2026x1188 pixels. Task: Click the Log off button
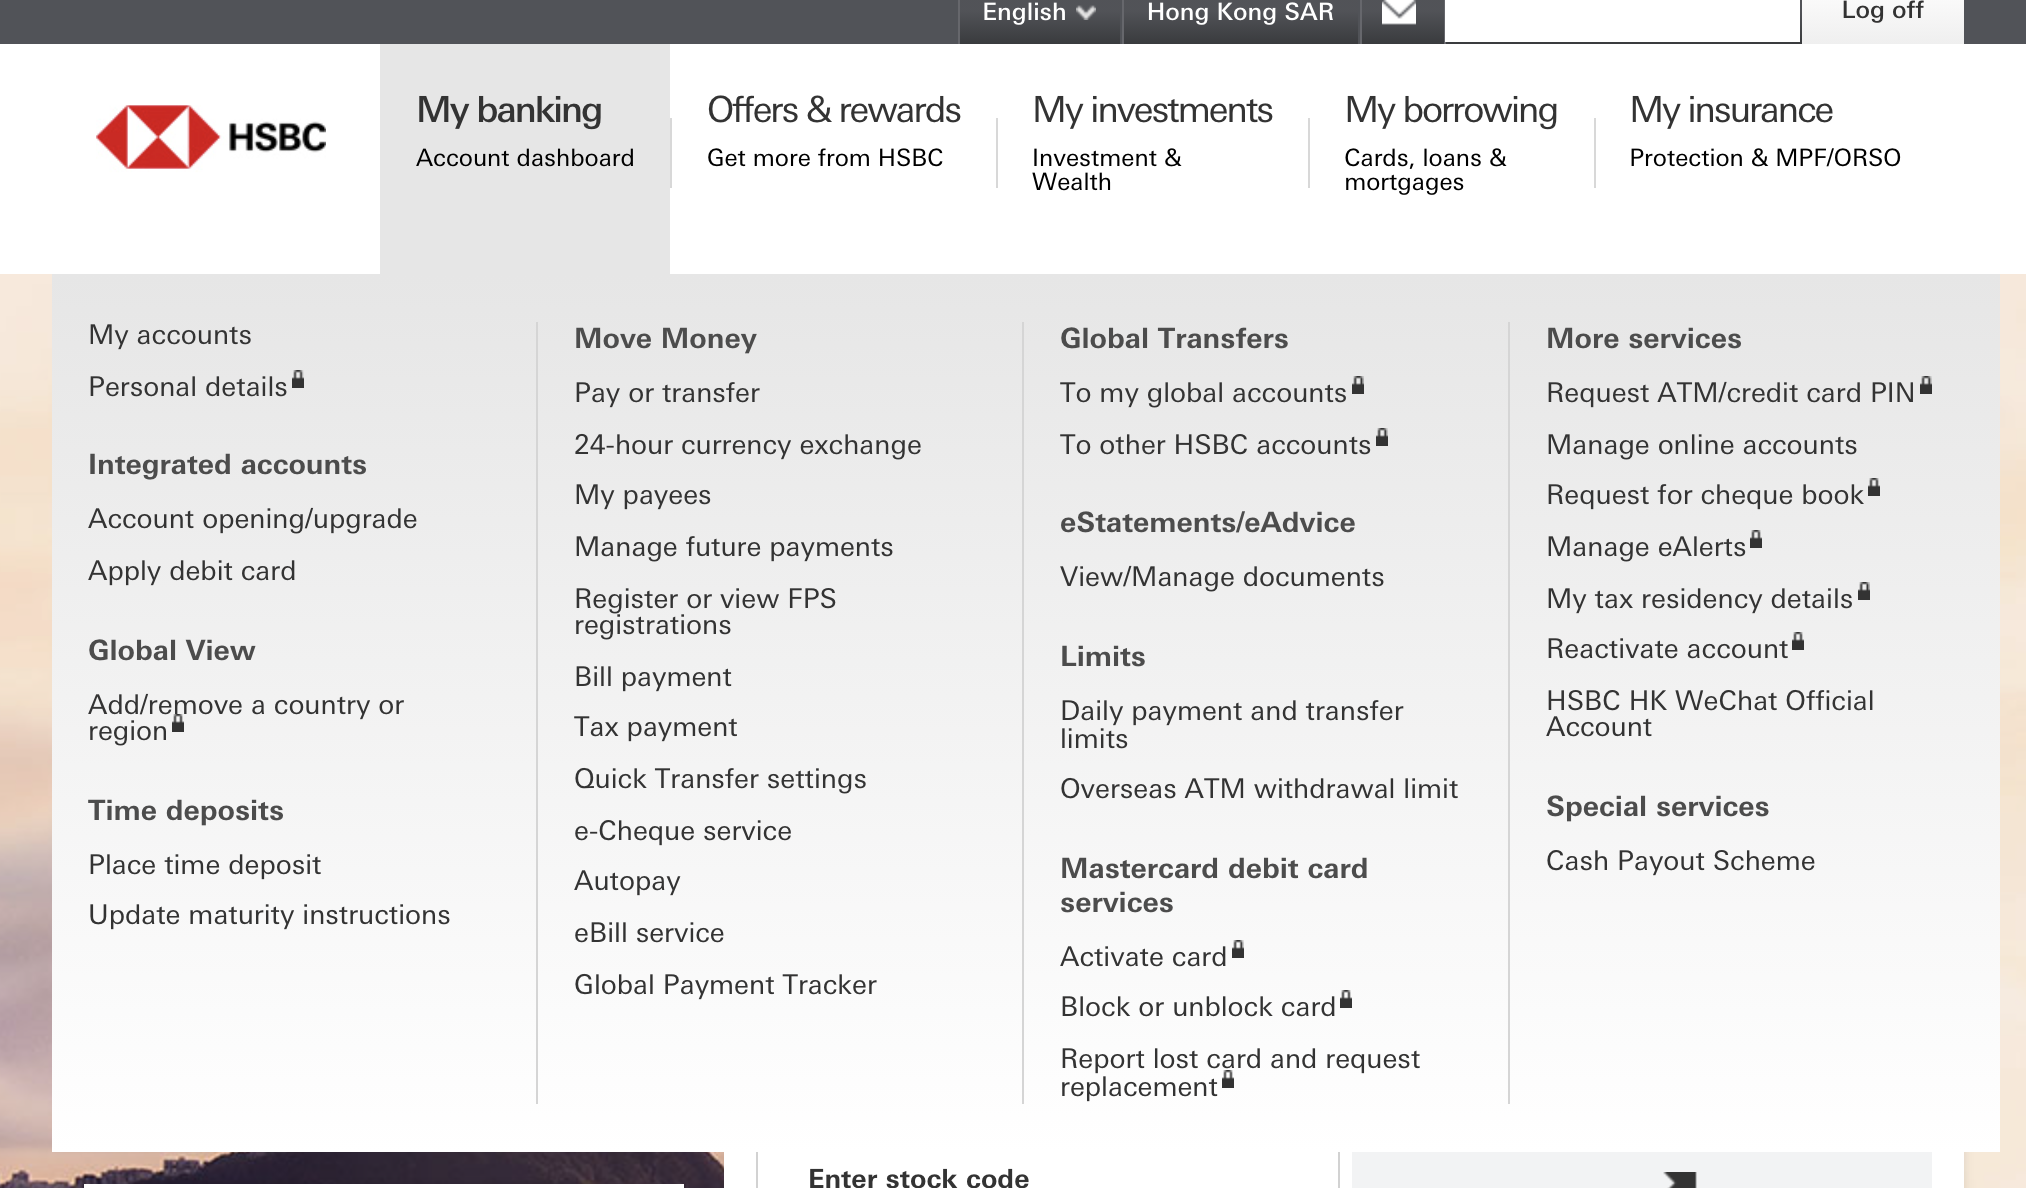pos(1880,14)
